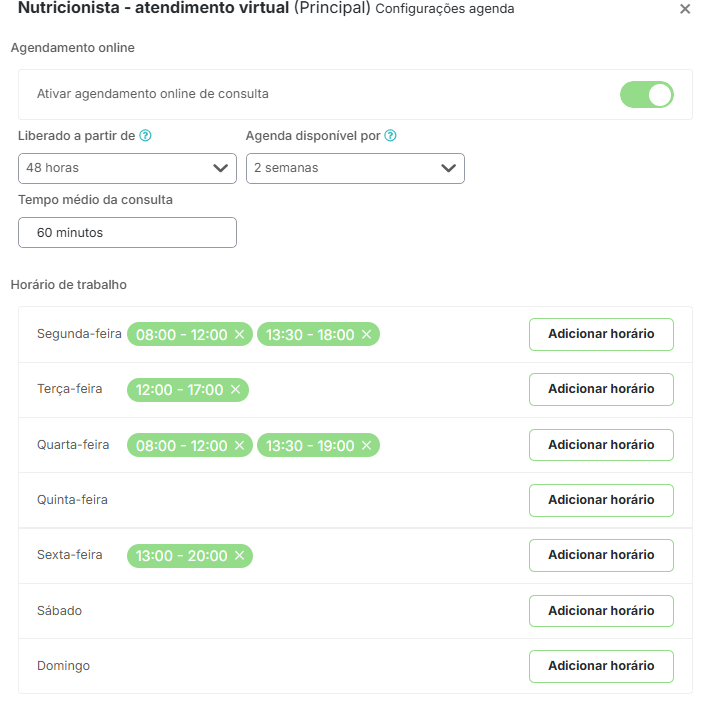This screenshot has width=705, height=705.
Task: Remove Monday 13:30 - 18:00 time slot
Action: [366, 335]
